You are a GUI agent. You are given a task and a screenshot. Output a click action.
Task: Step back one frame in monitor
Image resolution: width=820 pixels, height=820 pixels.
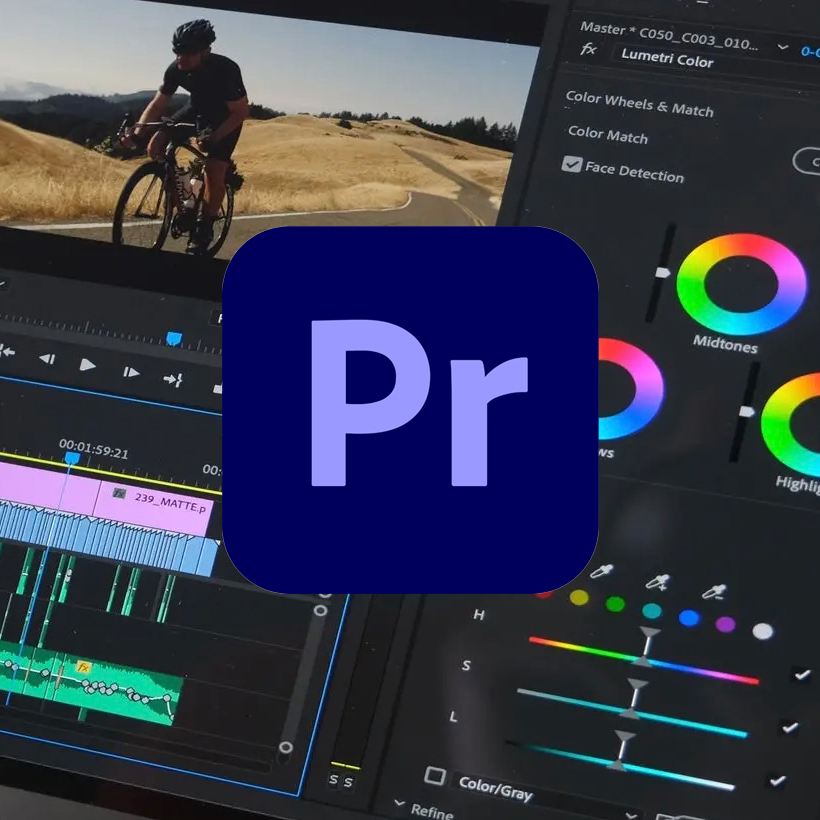click(x=46, y=359)
